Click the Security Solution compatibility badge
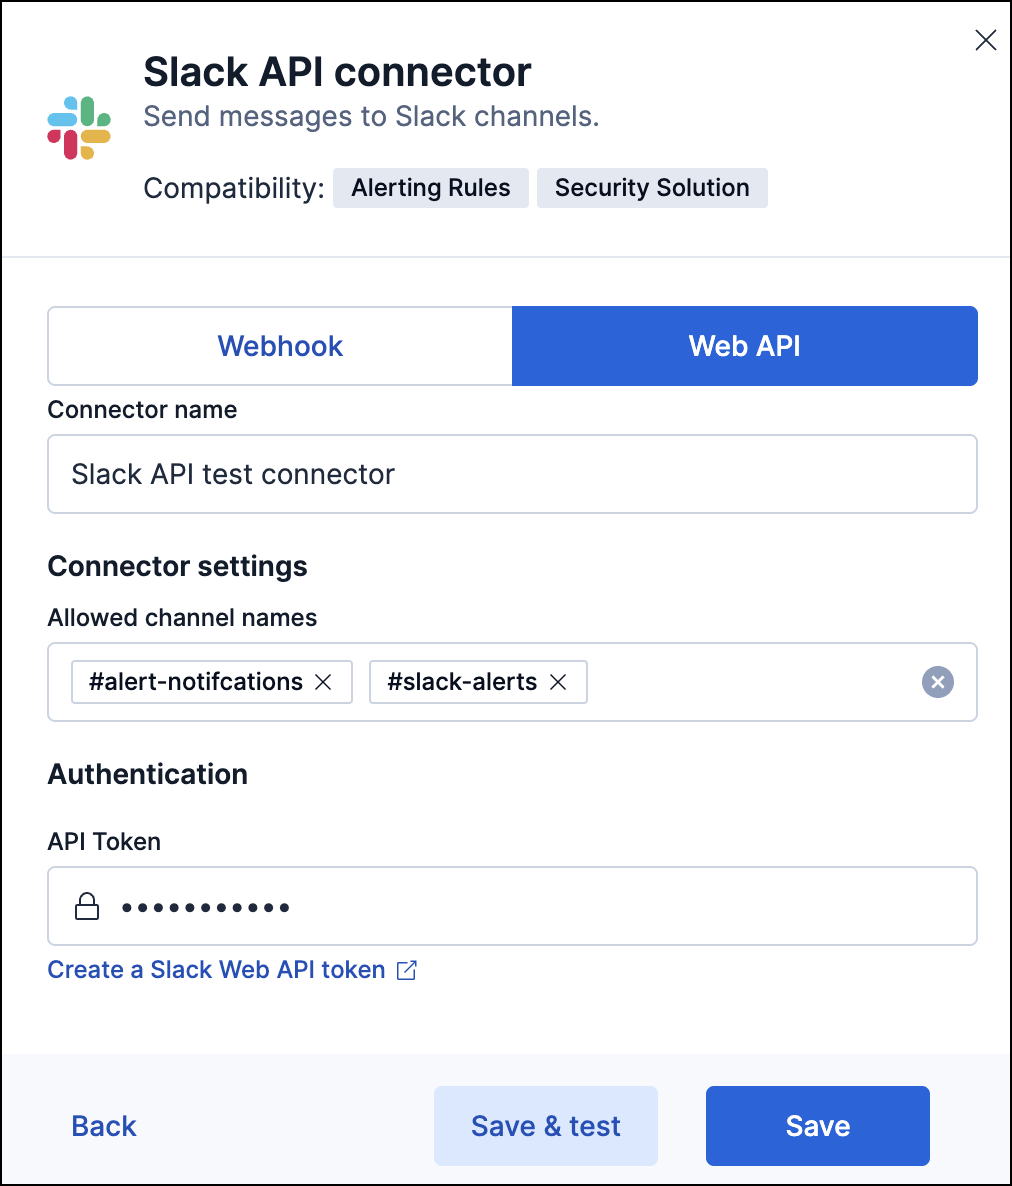The height and width of the screenshot is (1186, 1012). [652, 187]
